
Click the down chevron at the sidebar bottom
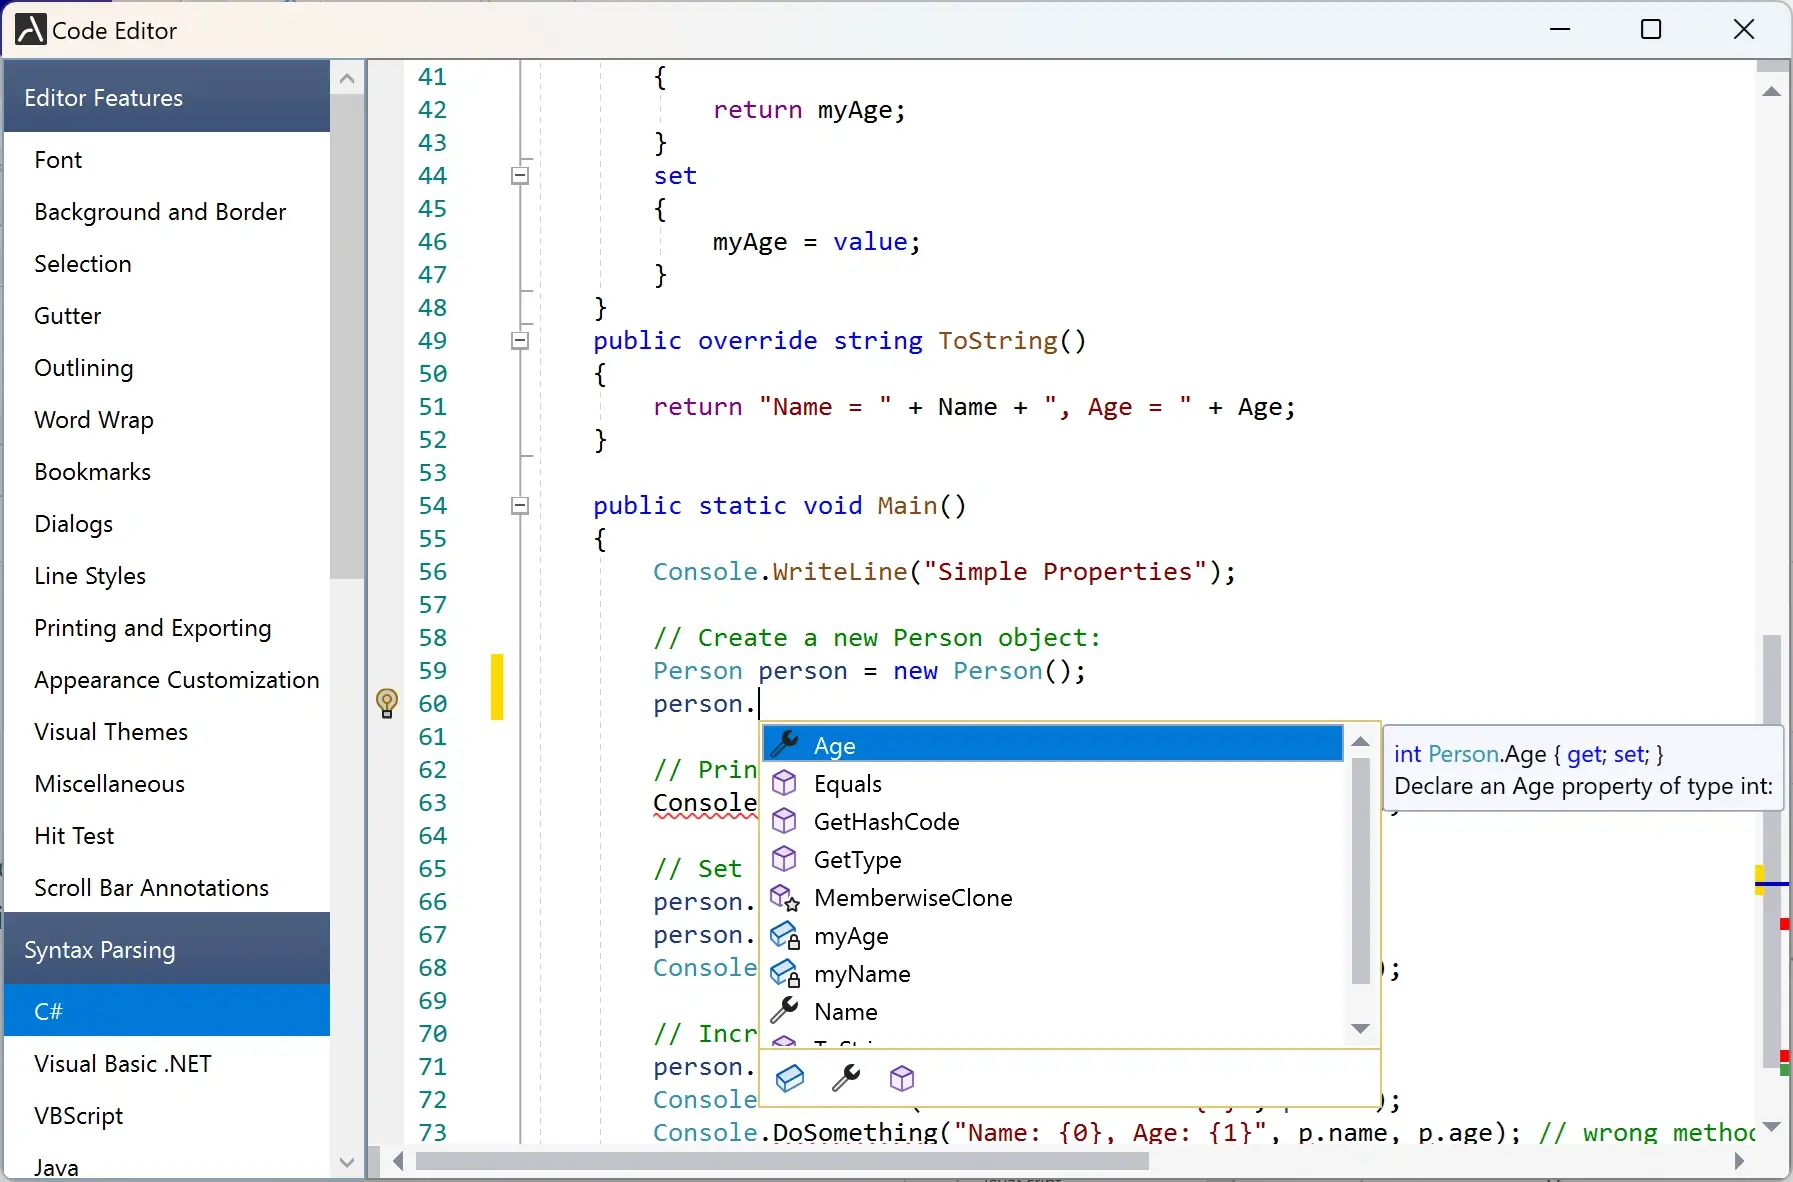(x=346, y=1163)
